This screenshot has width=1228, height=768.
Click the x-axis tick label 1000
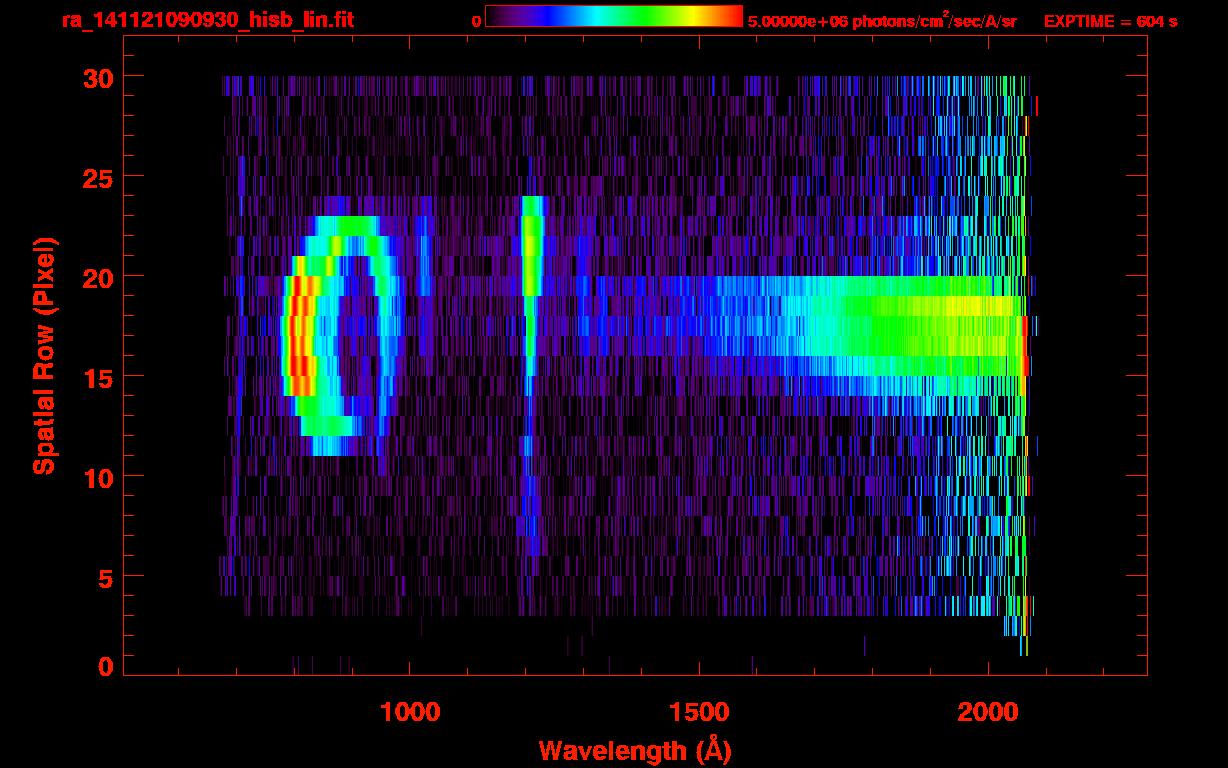[x=411, y=712]
